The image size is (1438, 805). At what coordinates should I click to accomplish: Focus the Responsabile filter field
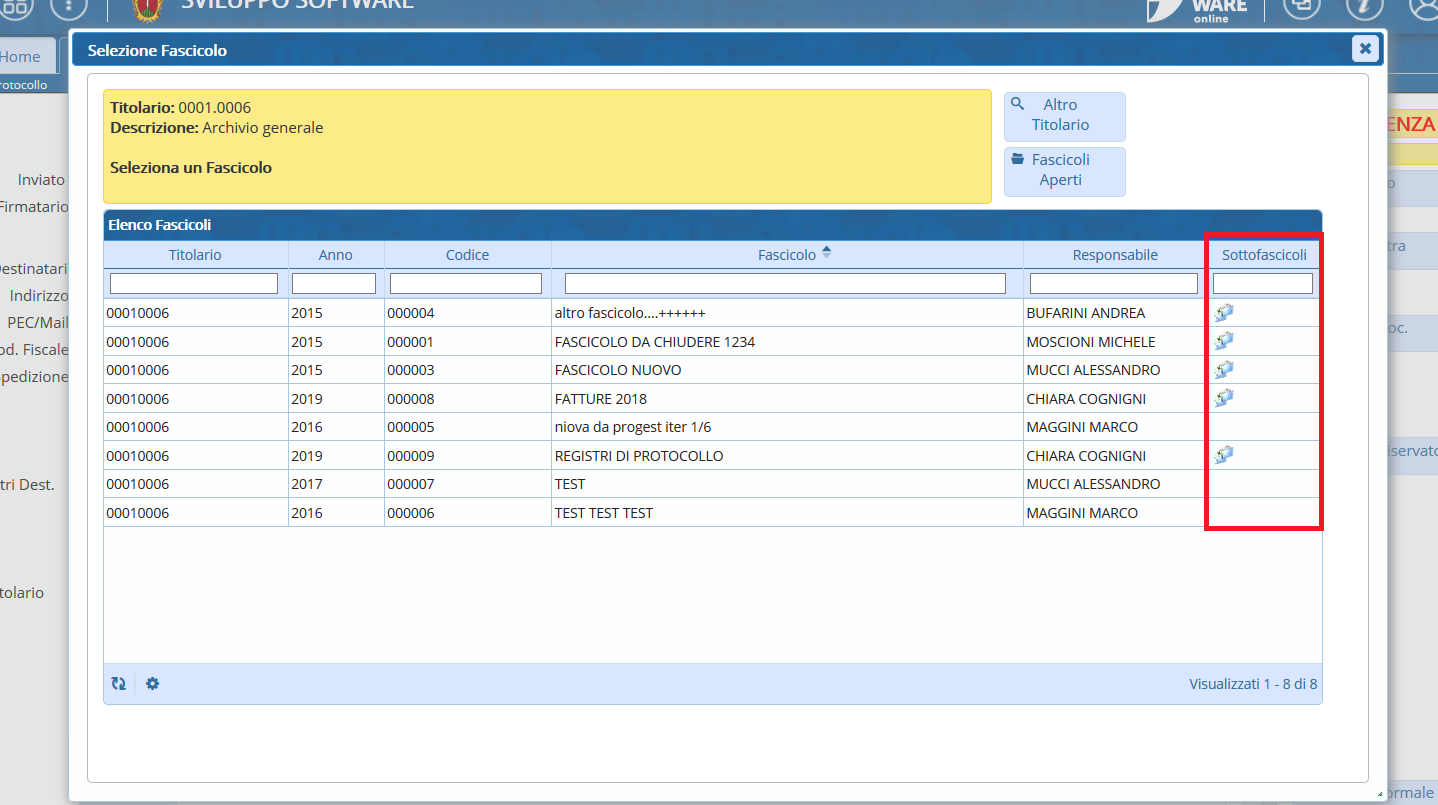pyautogui.click(x=1113, y=284)
